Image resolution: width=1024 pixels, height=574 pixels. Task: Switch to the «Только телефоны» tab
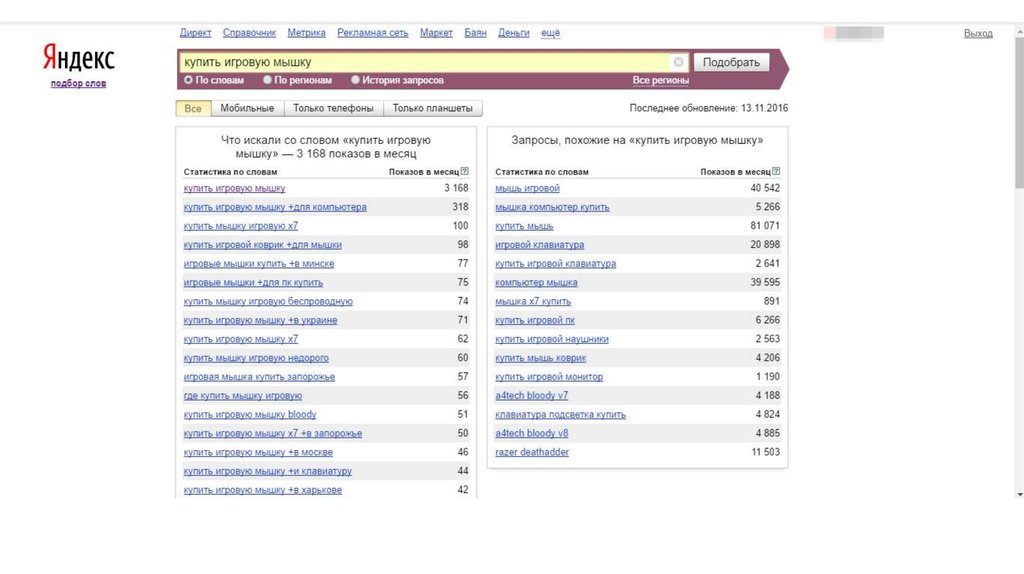click(334, 108)
